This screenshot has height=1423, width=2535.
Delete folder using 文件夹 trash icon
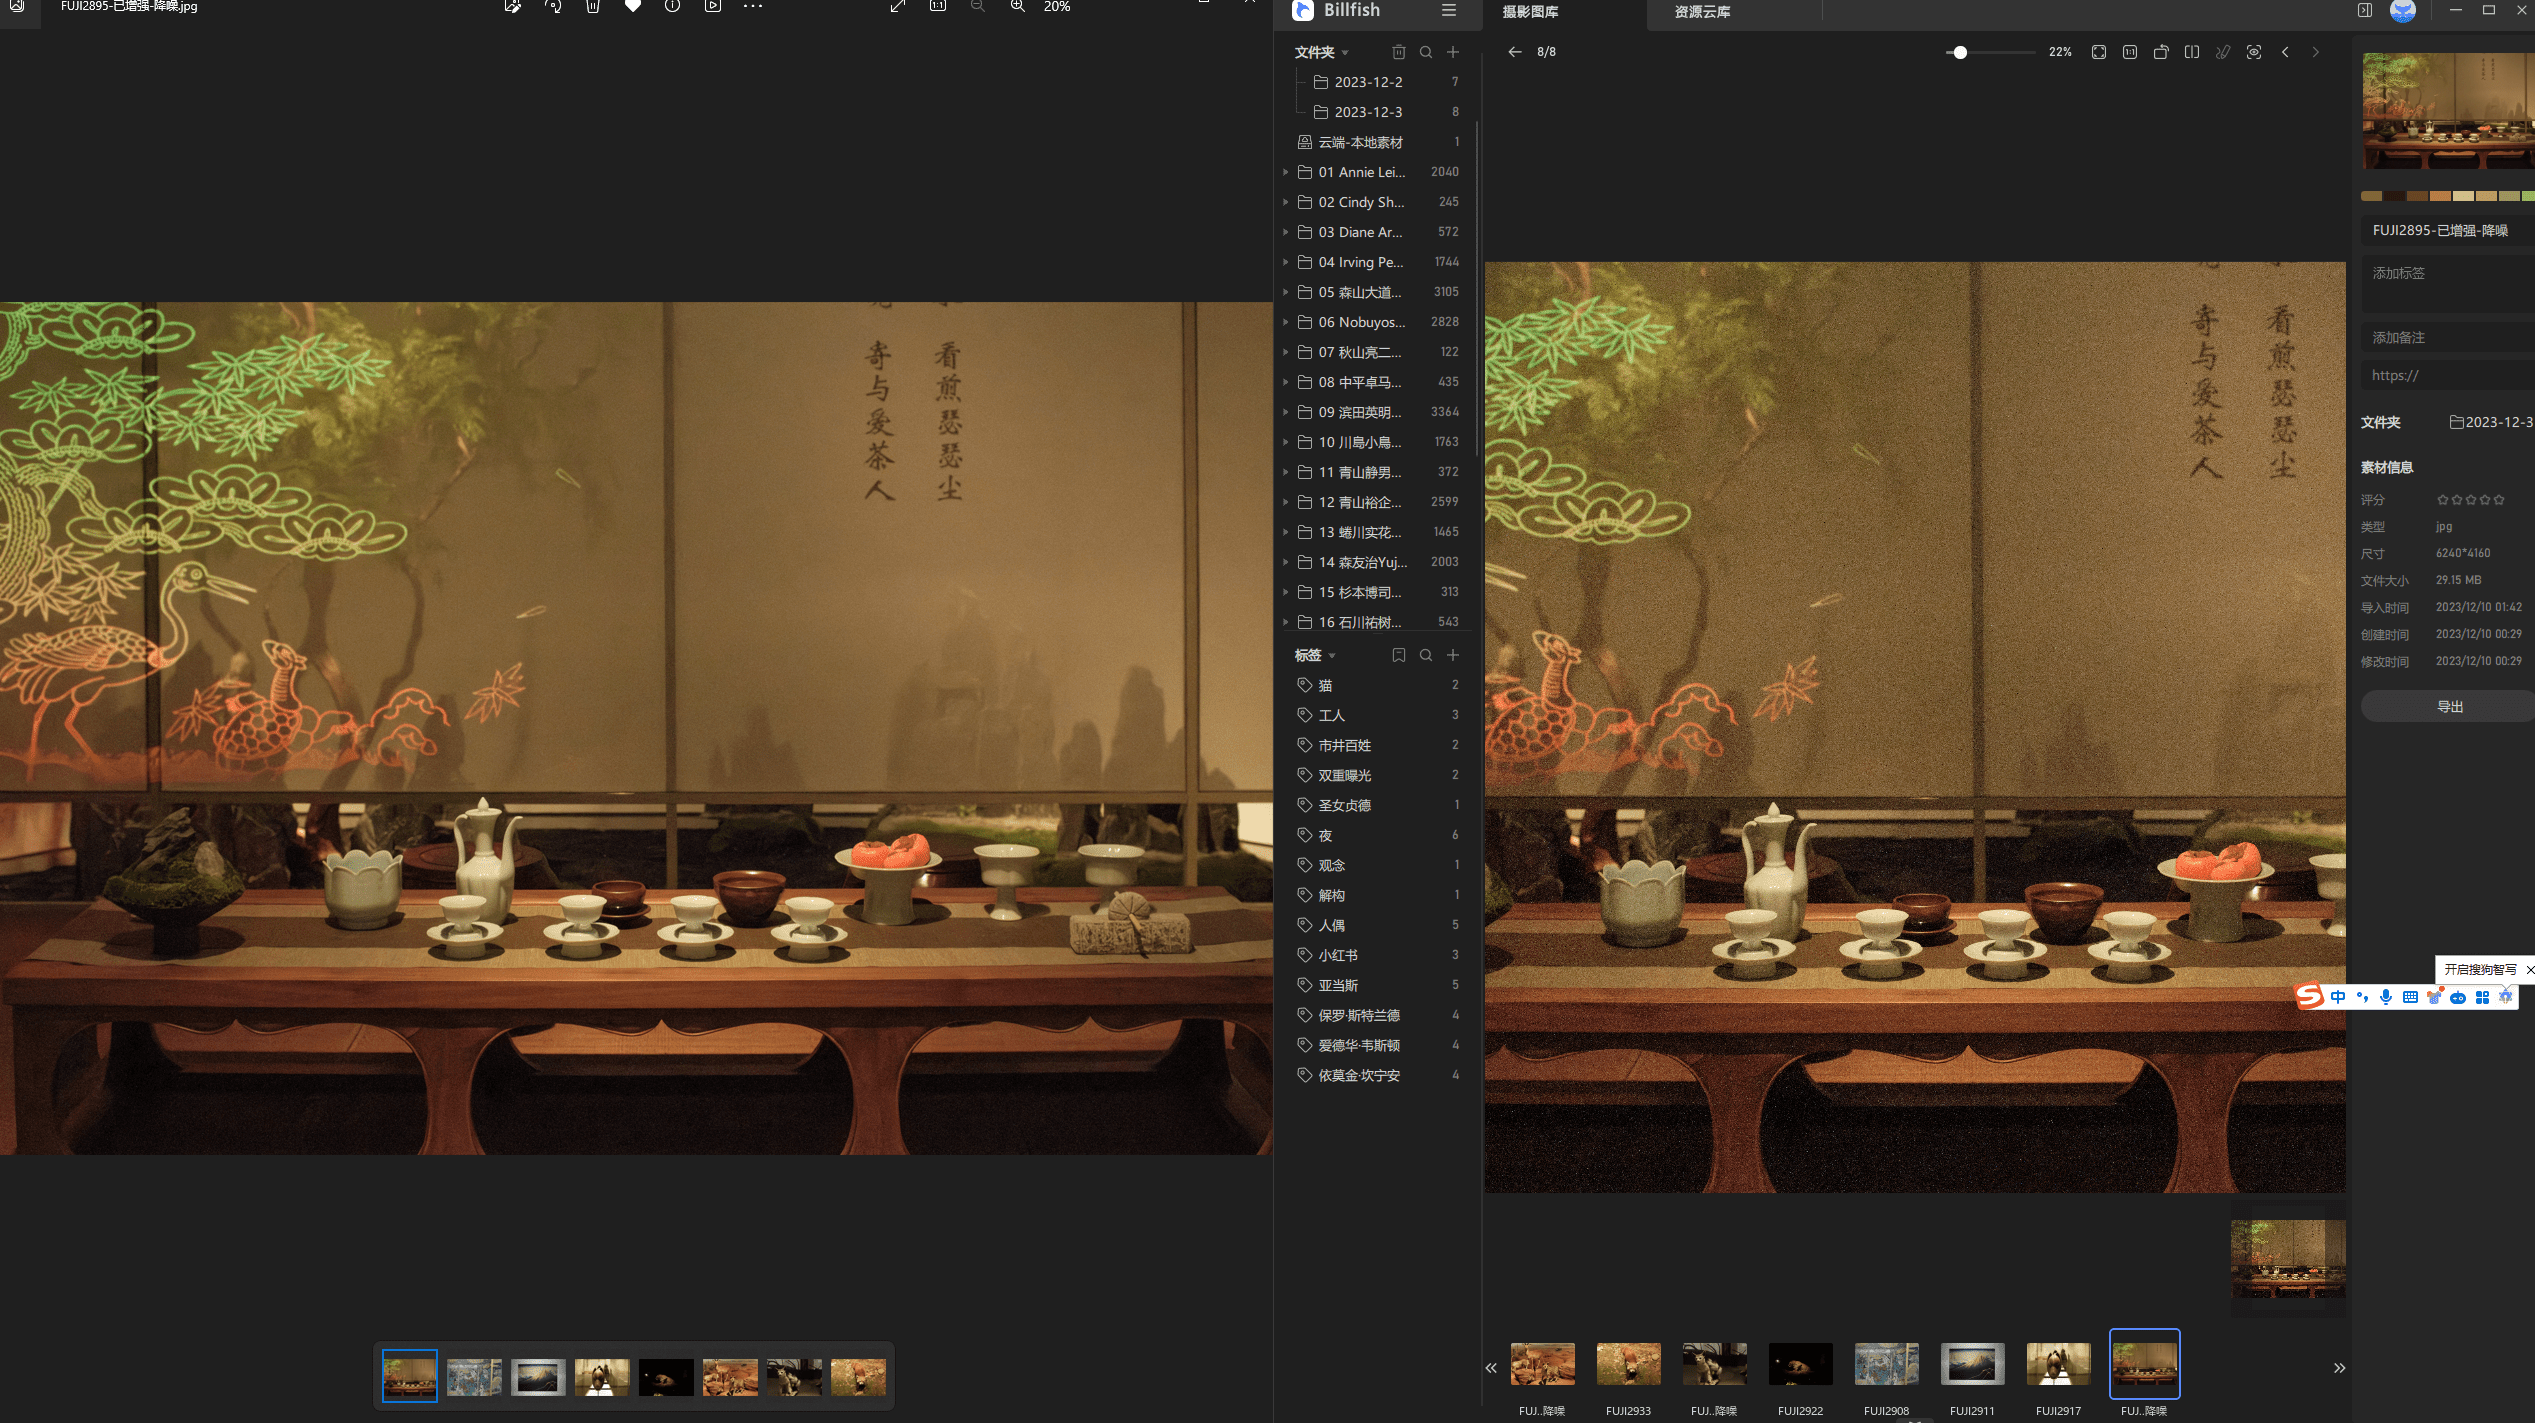pos(1399,52)
